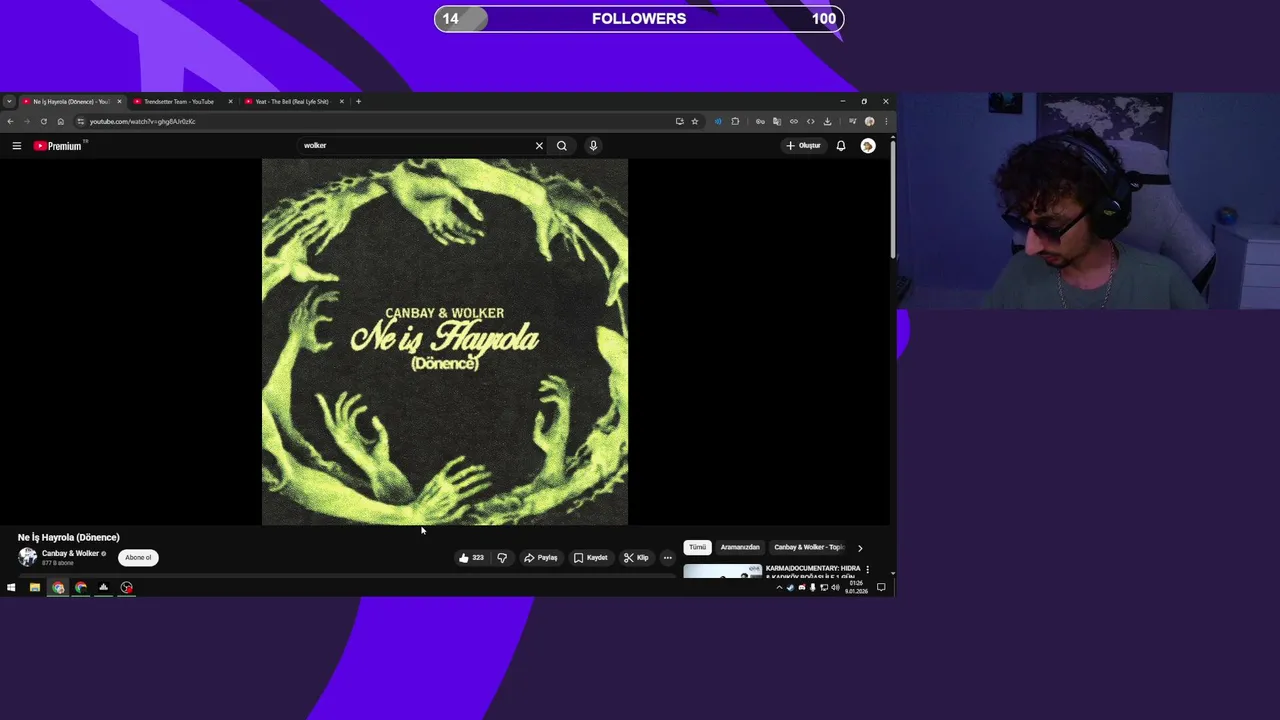Start voice search with microphone icon
The image size is (1280, 720).
pyautogui.click(x=593, y=146)
